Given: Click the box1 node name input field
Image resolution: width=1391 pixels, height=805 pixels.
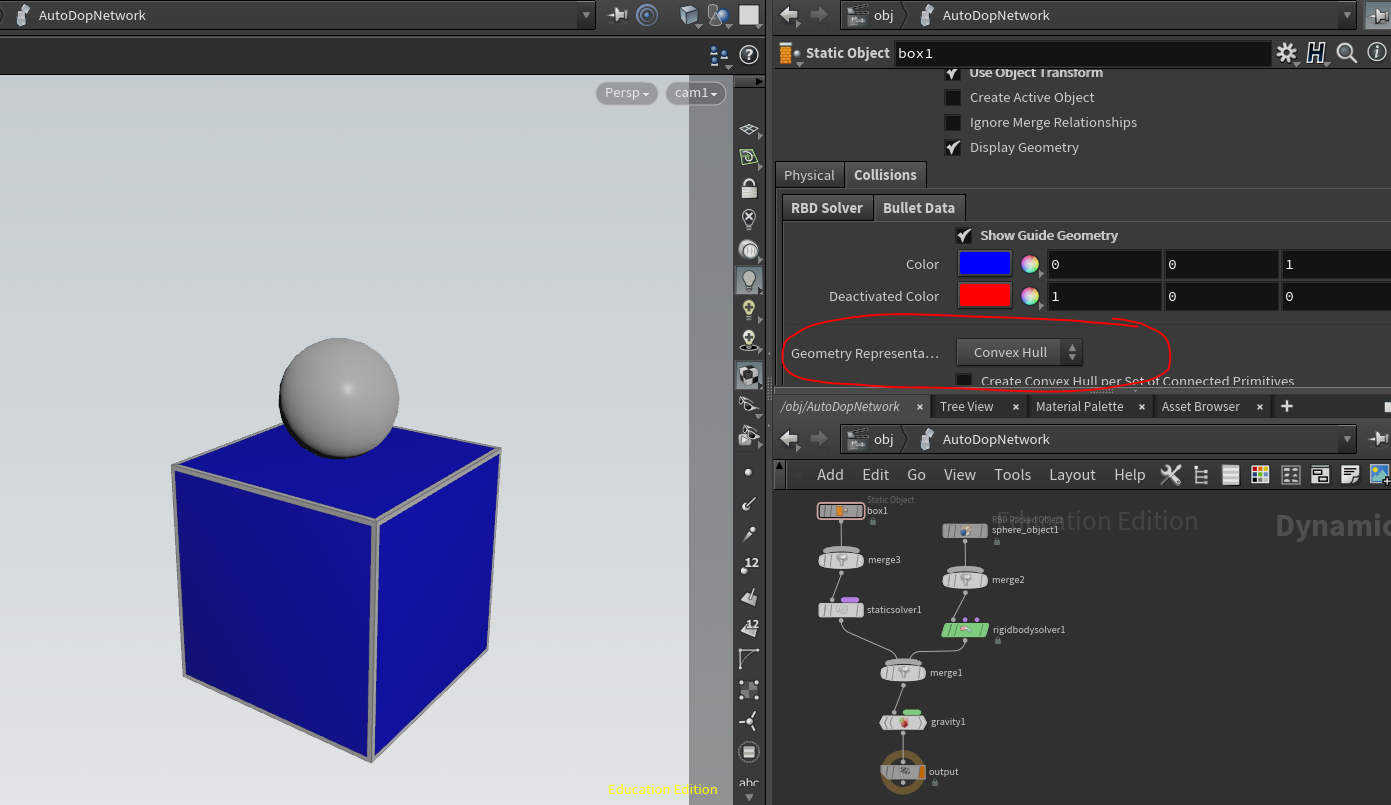Looking at the screenshot, I should coord(1082,53).
